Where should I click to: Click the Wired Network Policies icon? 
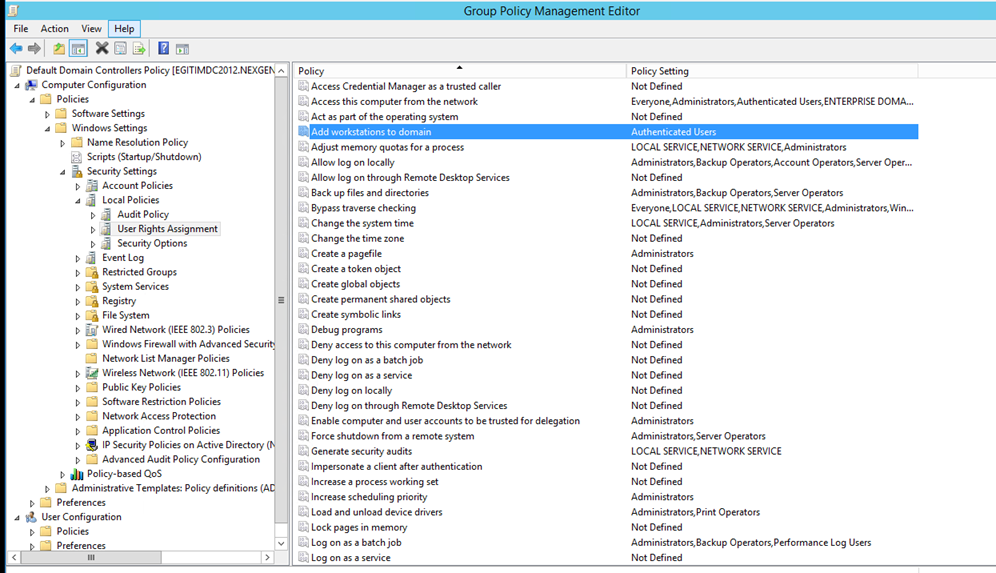[x=92, y=330]
